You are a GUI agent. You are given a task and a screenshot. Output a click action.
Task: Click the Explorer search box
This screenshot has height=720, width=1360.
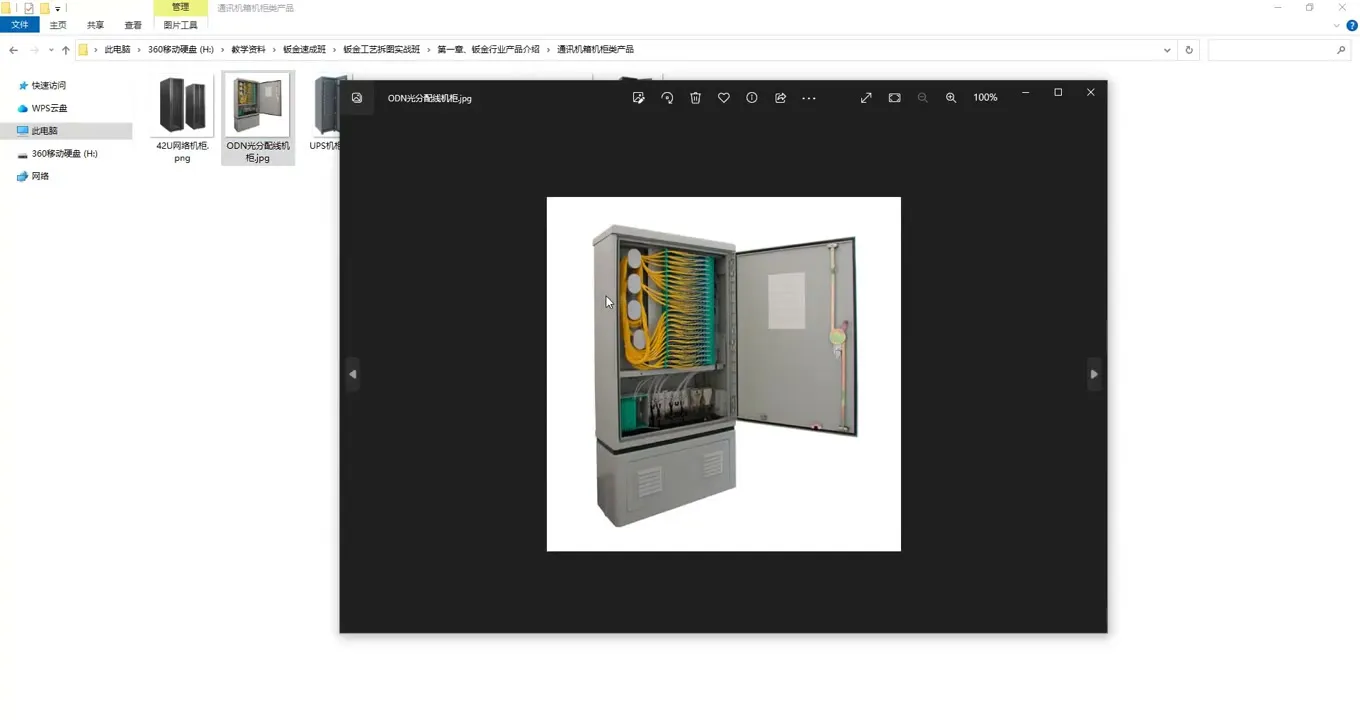(x=1272, y=50)
